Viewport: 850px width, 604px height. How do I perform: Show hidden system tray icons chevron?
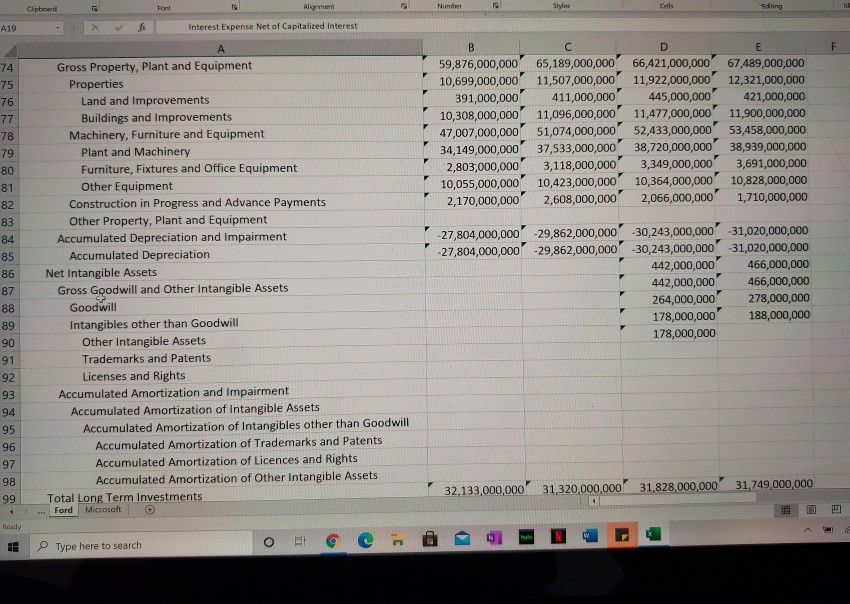pyautogui.click(x=808, y=530)
